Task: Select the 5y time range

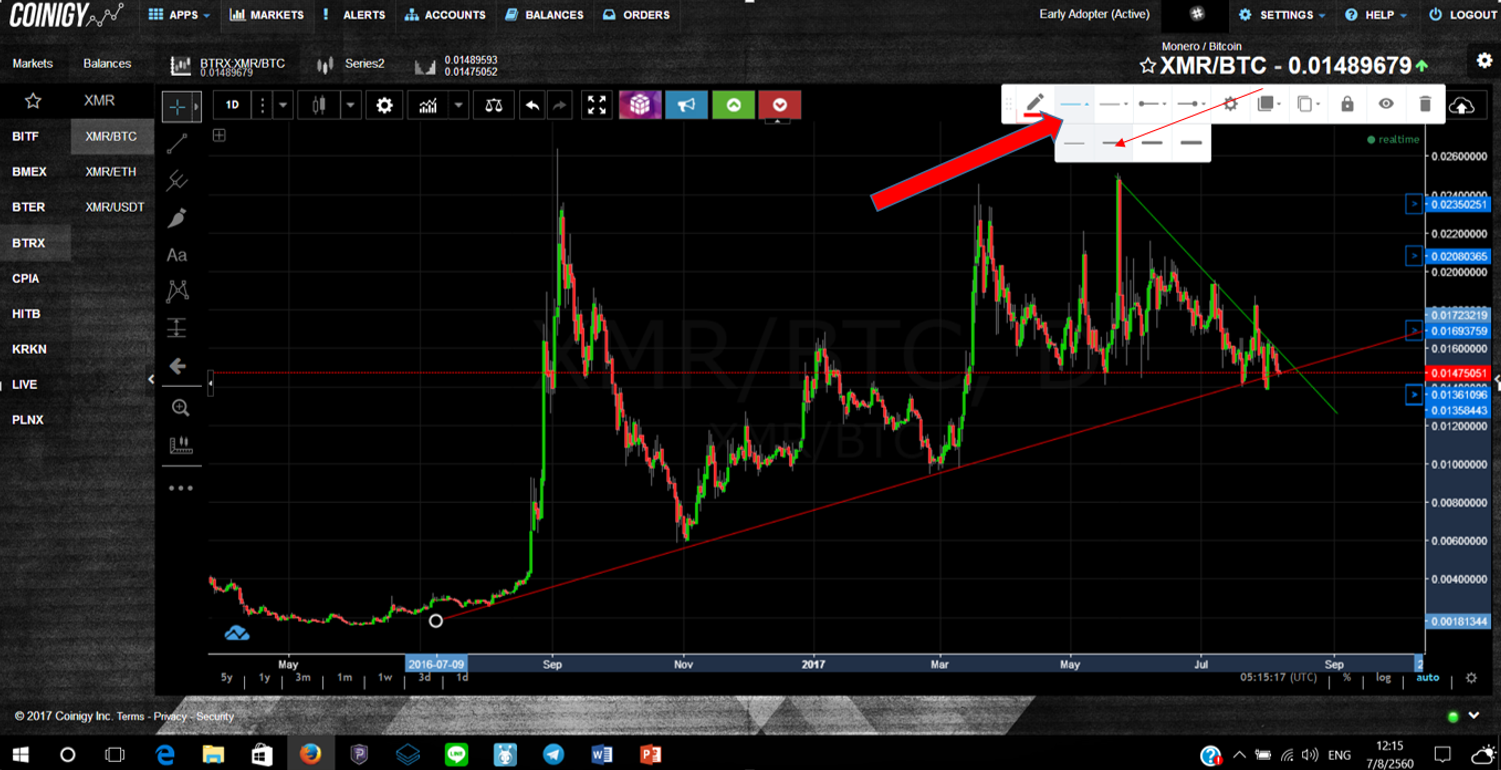Action: [x=227, y=677]
